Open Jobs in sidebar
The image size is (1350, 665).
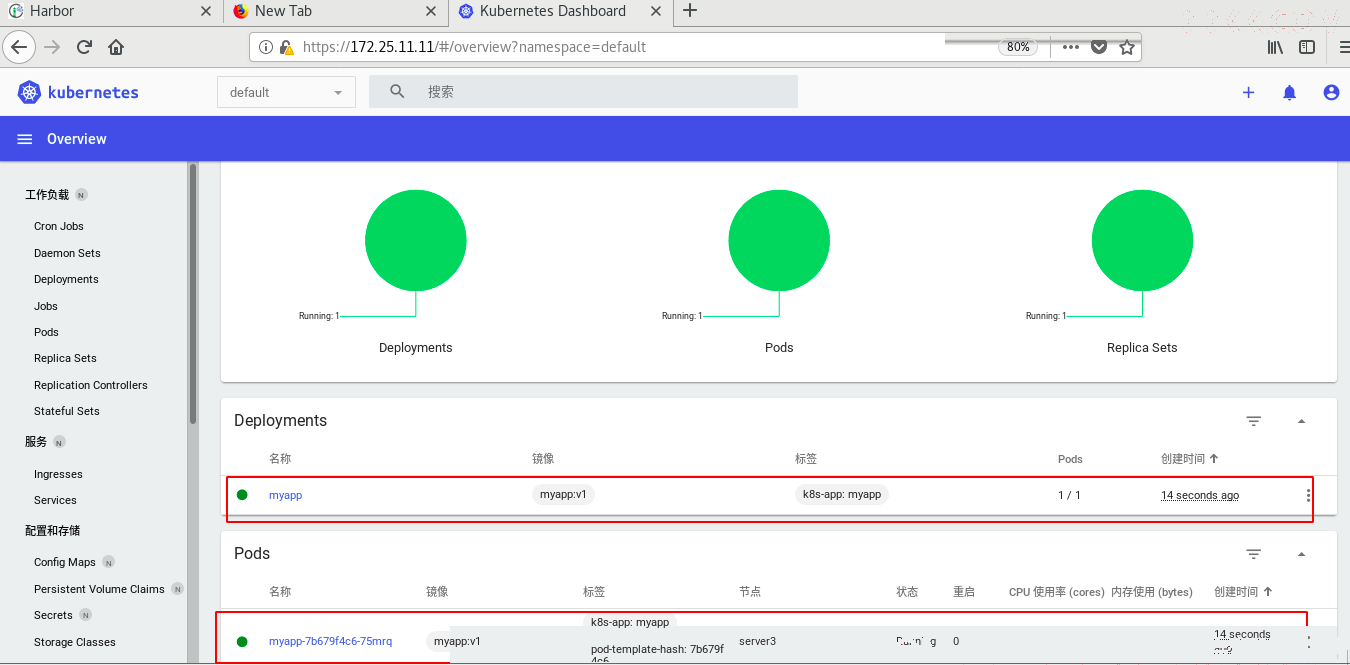pyautogui.click(x=46, y=307)
